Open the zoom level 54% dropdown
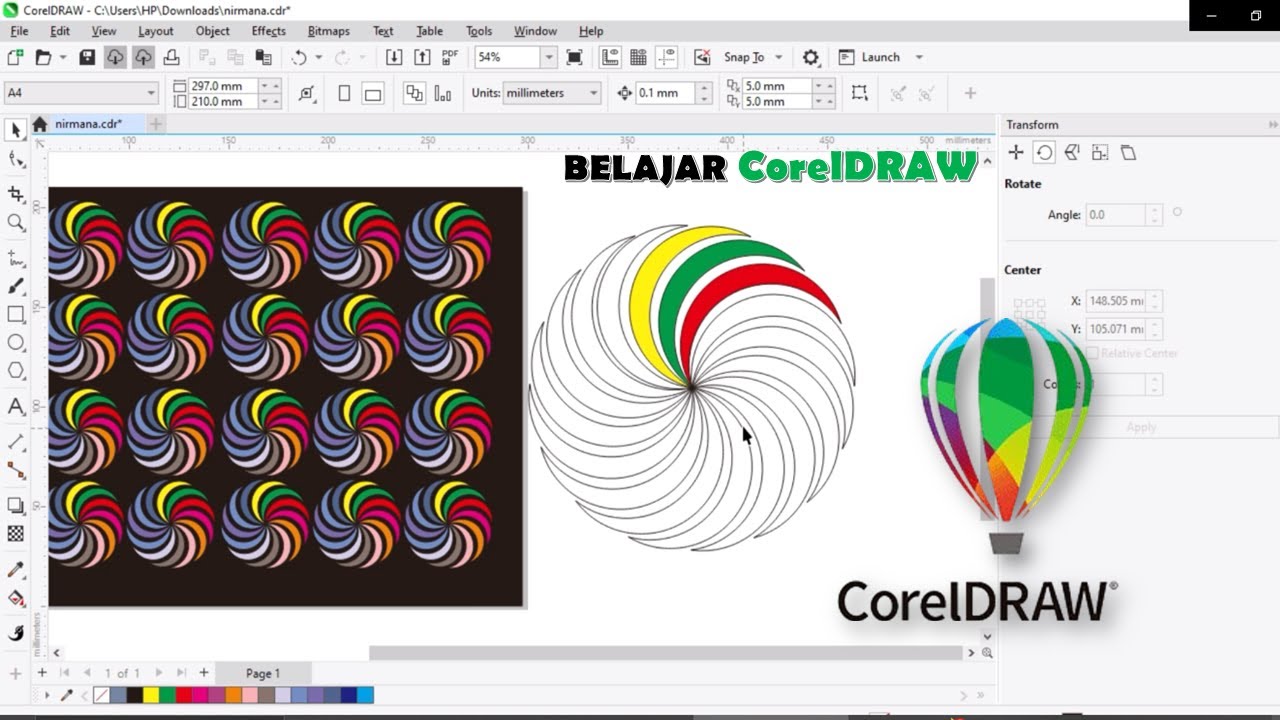 [x=548, y=57]
